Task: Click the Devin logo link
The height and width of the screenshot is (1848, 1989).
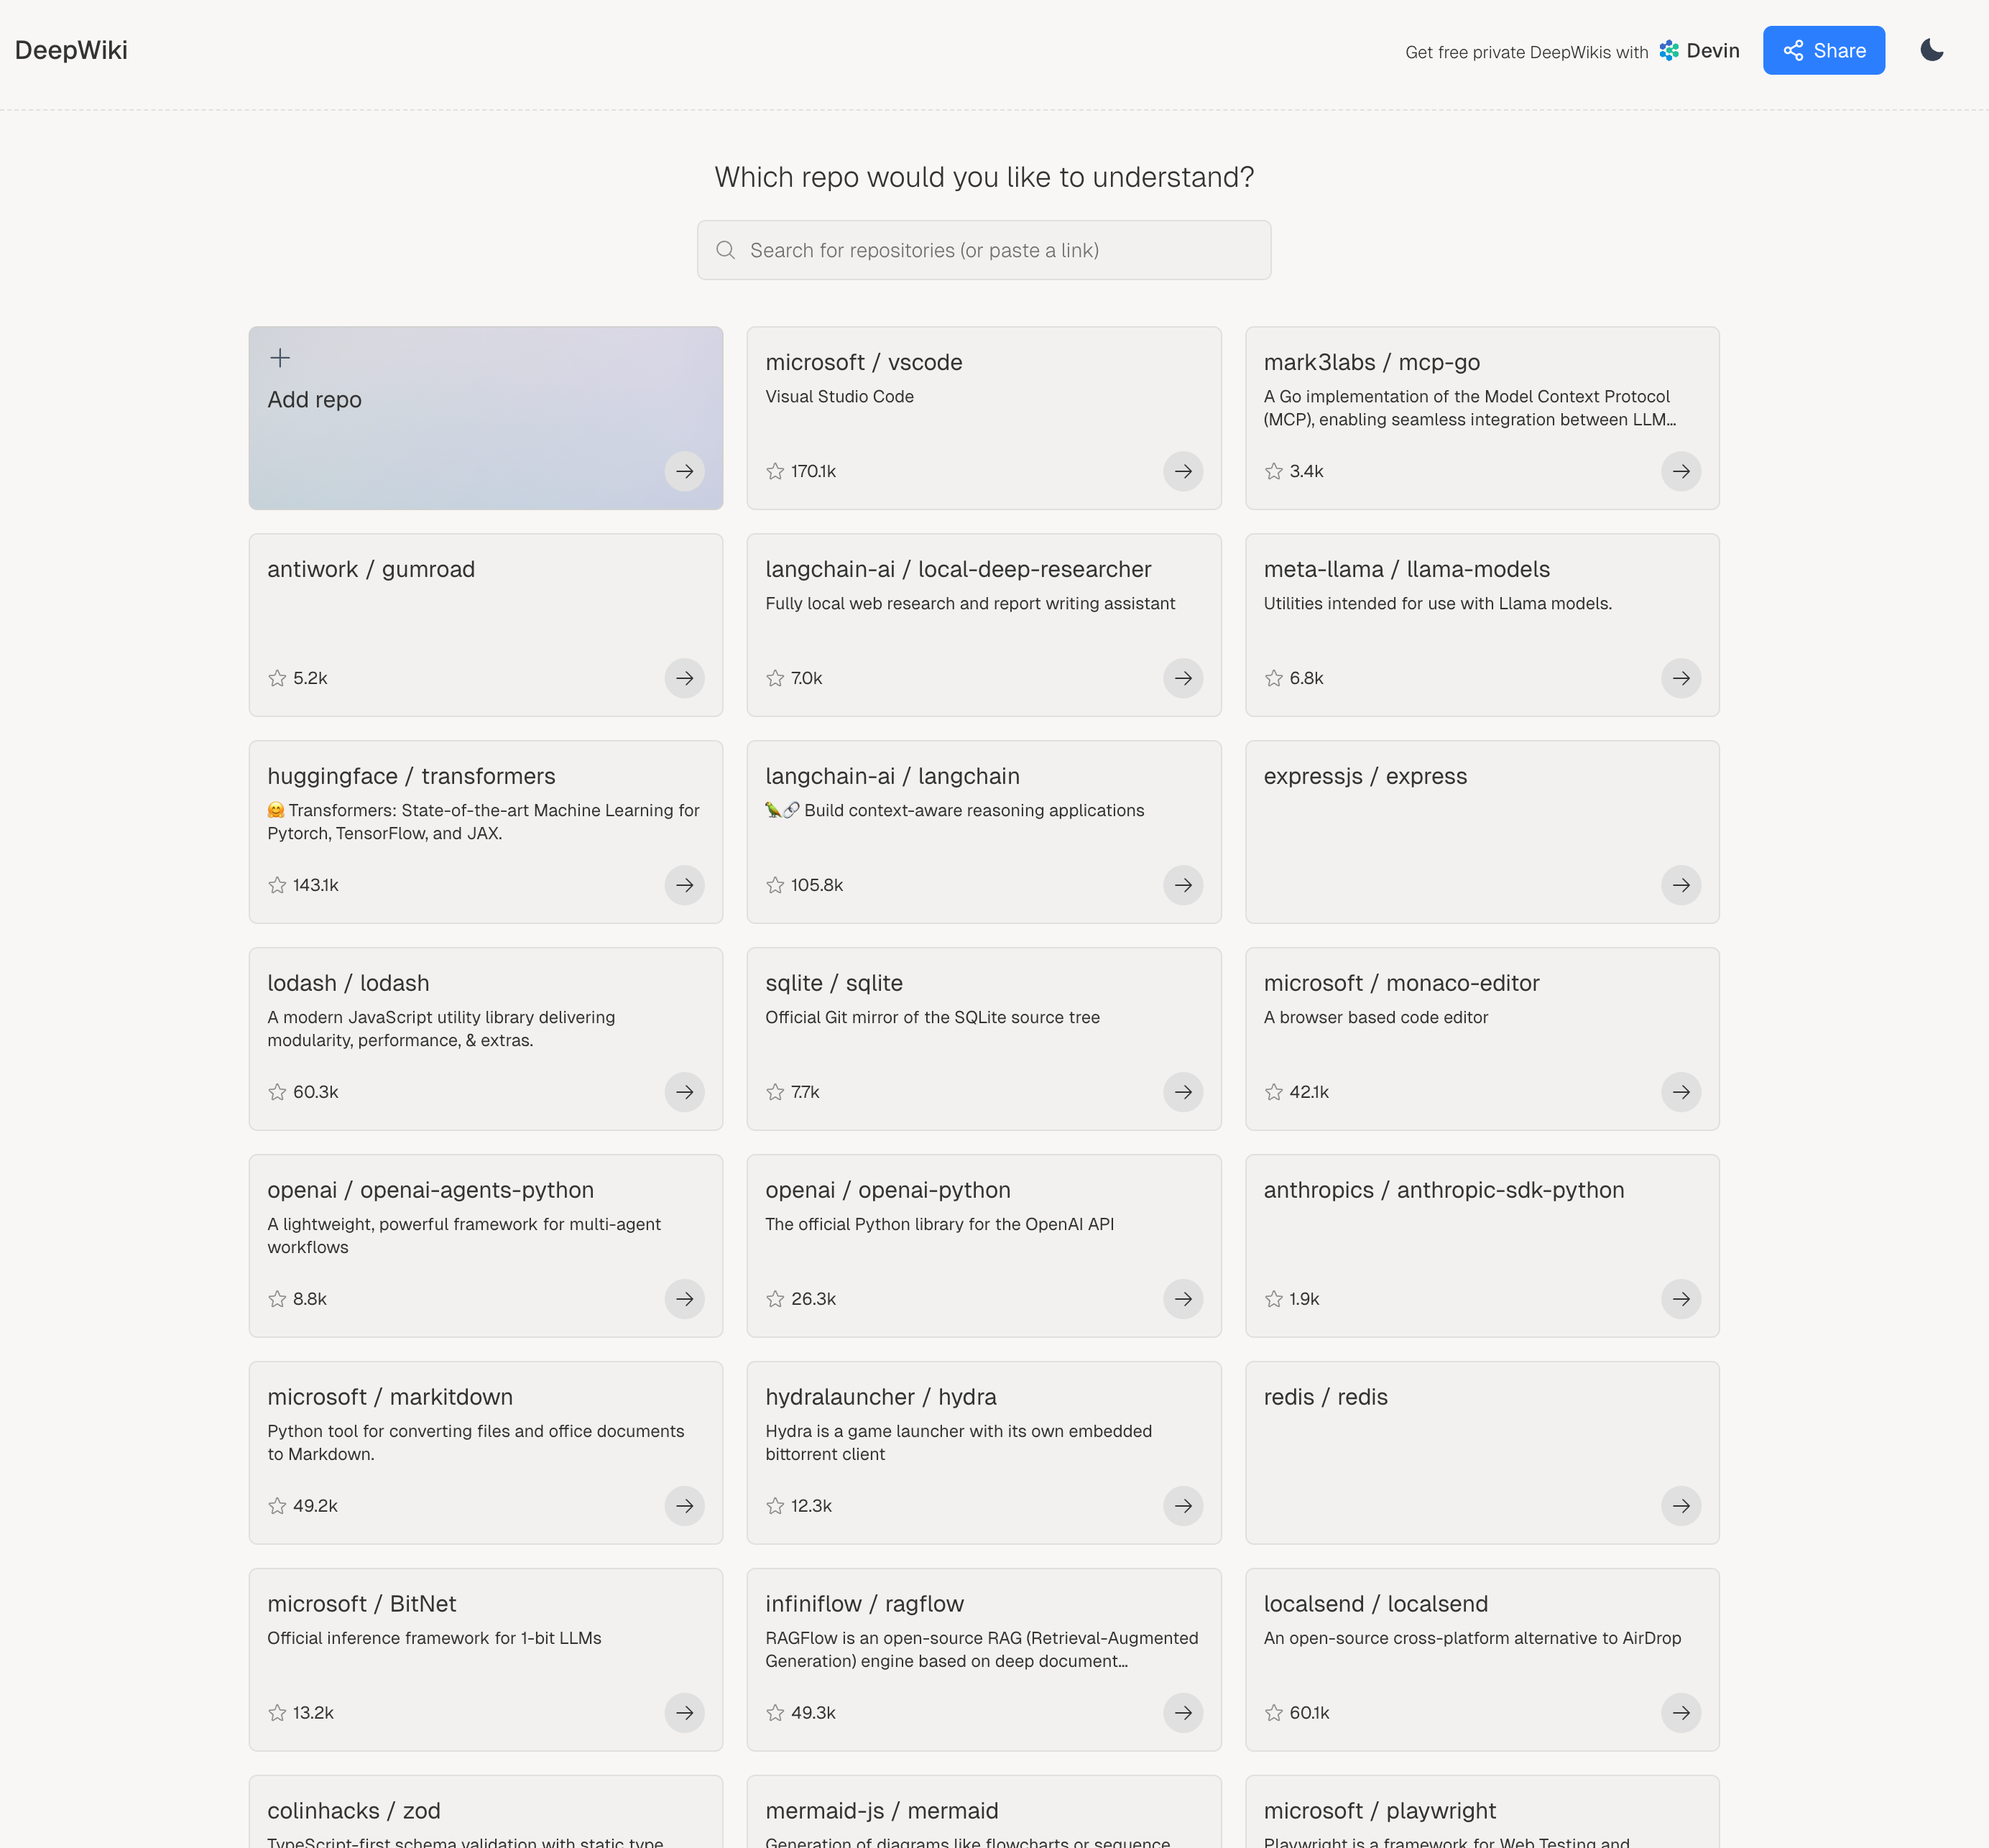Action: point(1699,51)
